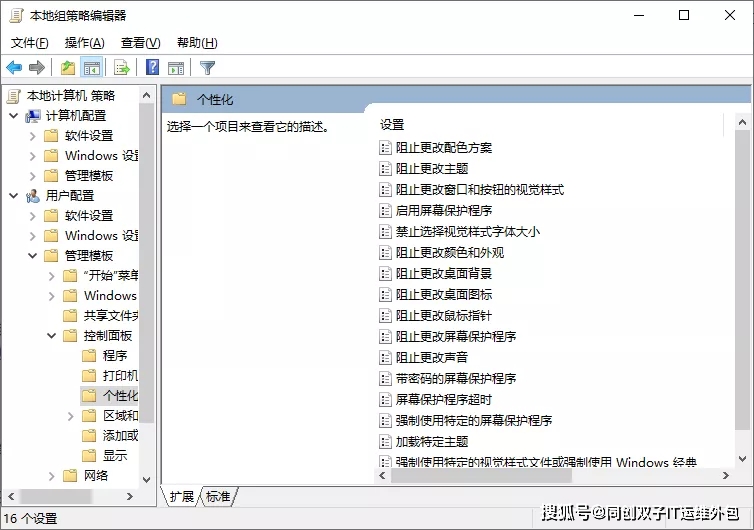Open Help with the question mark icon
Viewport: 754px width, 530px height.
(152, 67)
